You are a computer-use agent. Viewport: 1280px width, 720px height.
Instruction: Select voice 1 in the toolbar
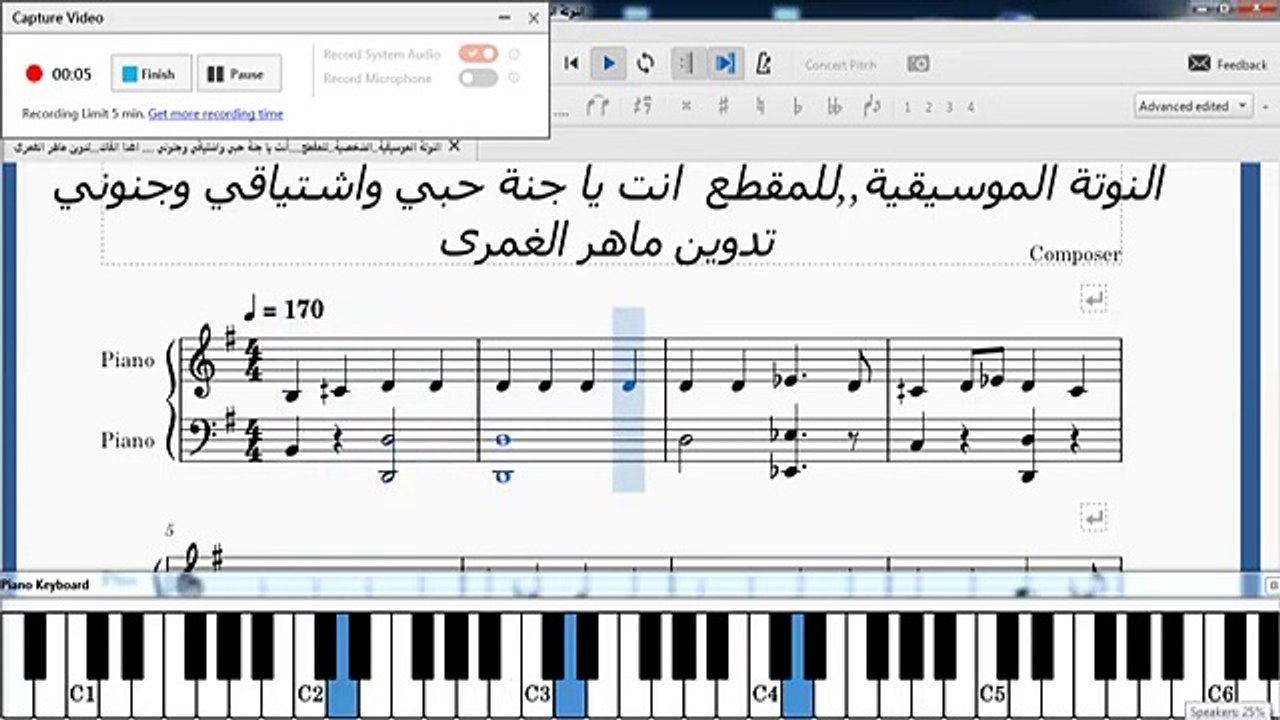click(907, 107)
